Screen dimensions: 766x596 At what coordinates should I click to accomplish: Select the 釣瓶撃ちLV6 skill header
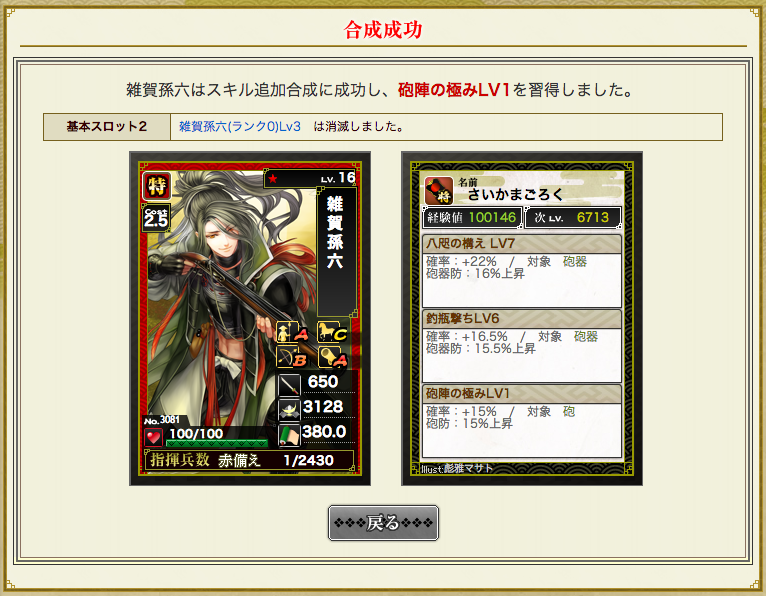pos(522,319)
